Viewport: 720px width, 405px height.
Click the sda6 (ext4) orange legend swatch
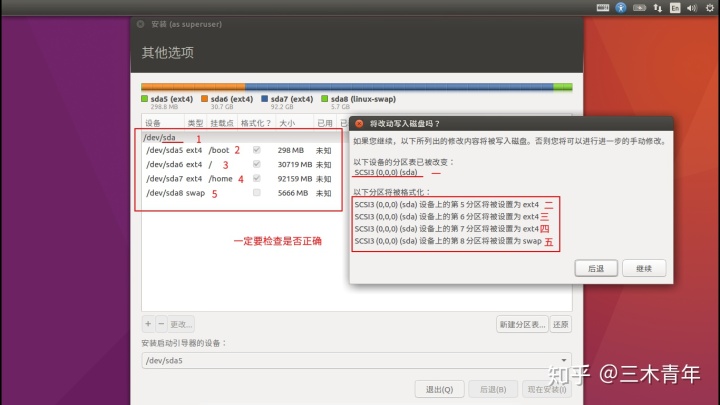click(x=204, y=99)
